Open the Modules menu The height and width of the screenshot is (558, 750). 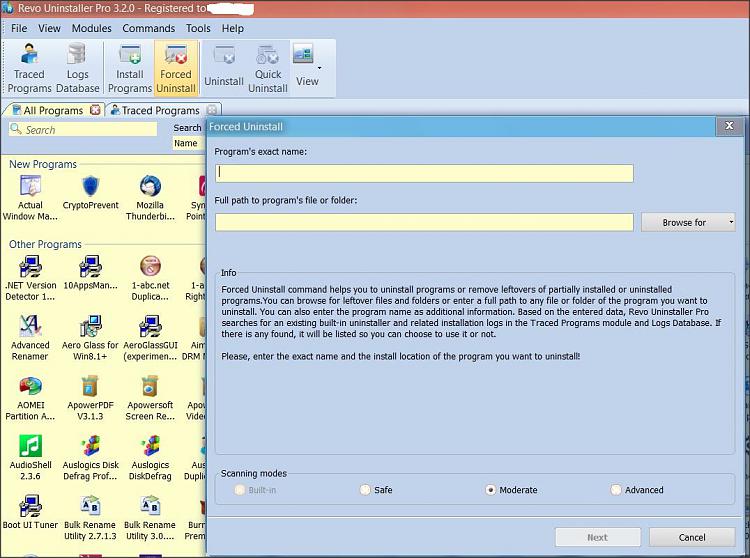(x=91, y=28)
